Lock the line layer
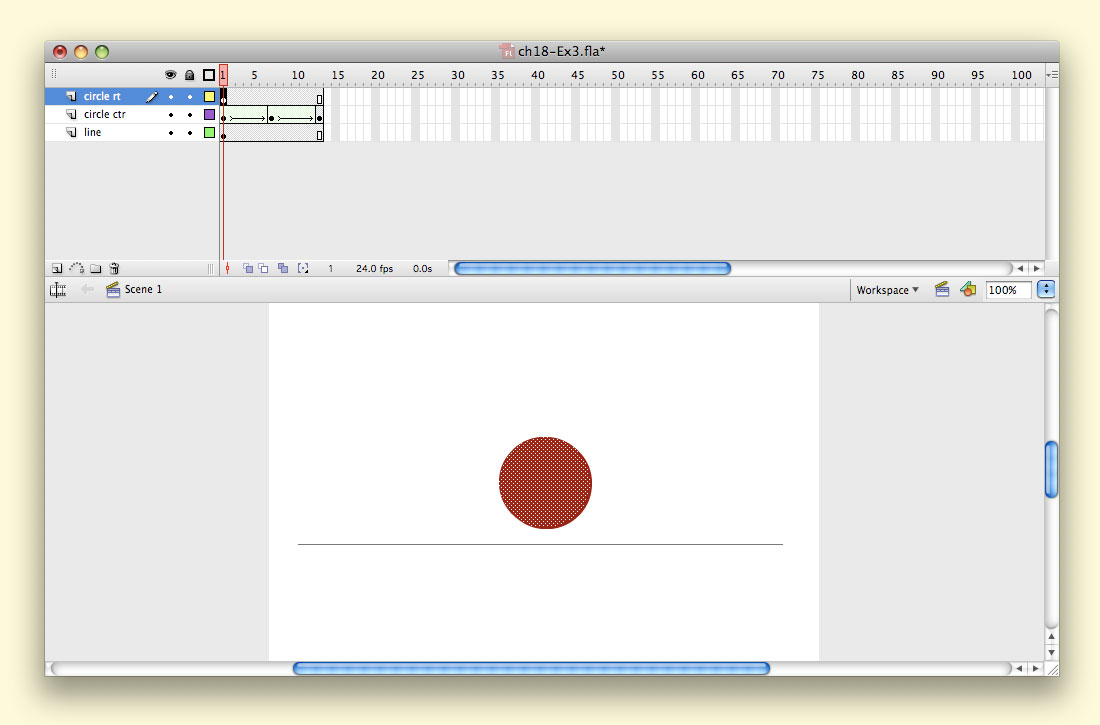The image size is (1100, 725). tap(190, 133)
